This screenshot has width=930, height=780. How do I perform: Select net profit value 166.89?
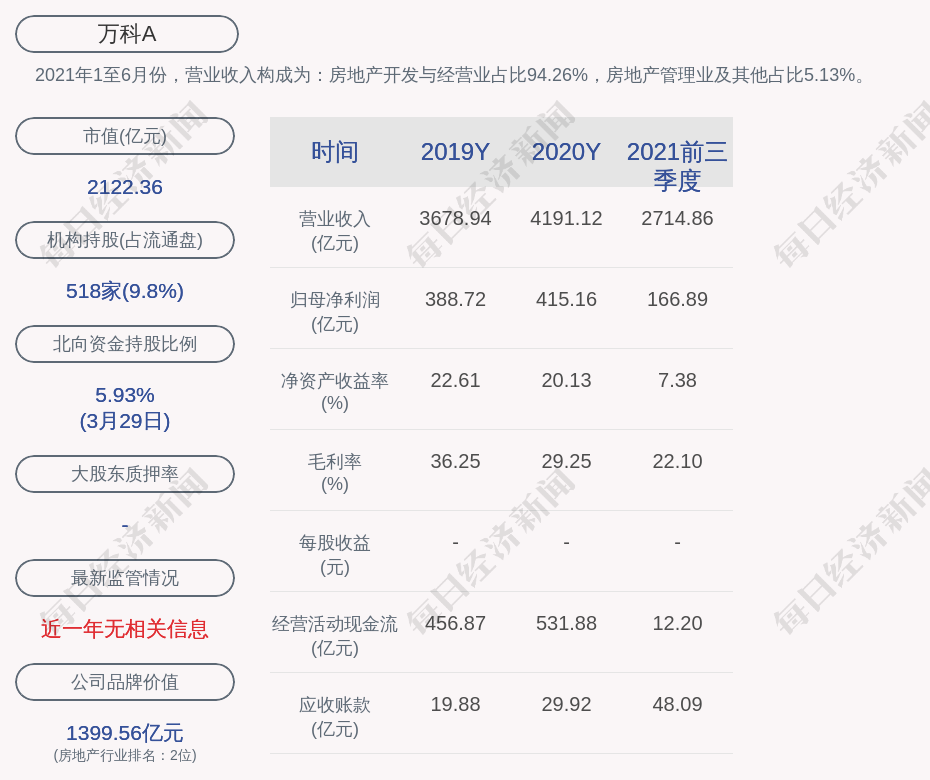point(677,300)
